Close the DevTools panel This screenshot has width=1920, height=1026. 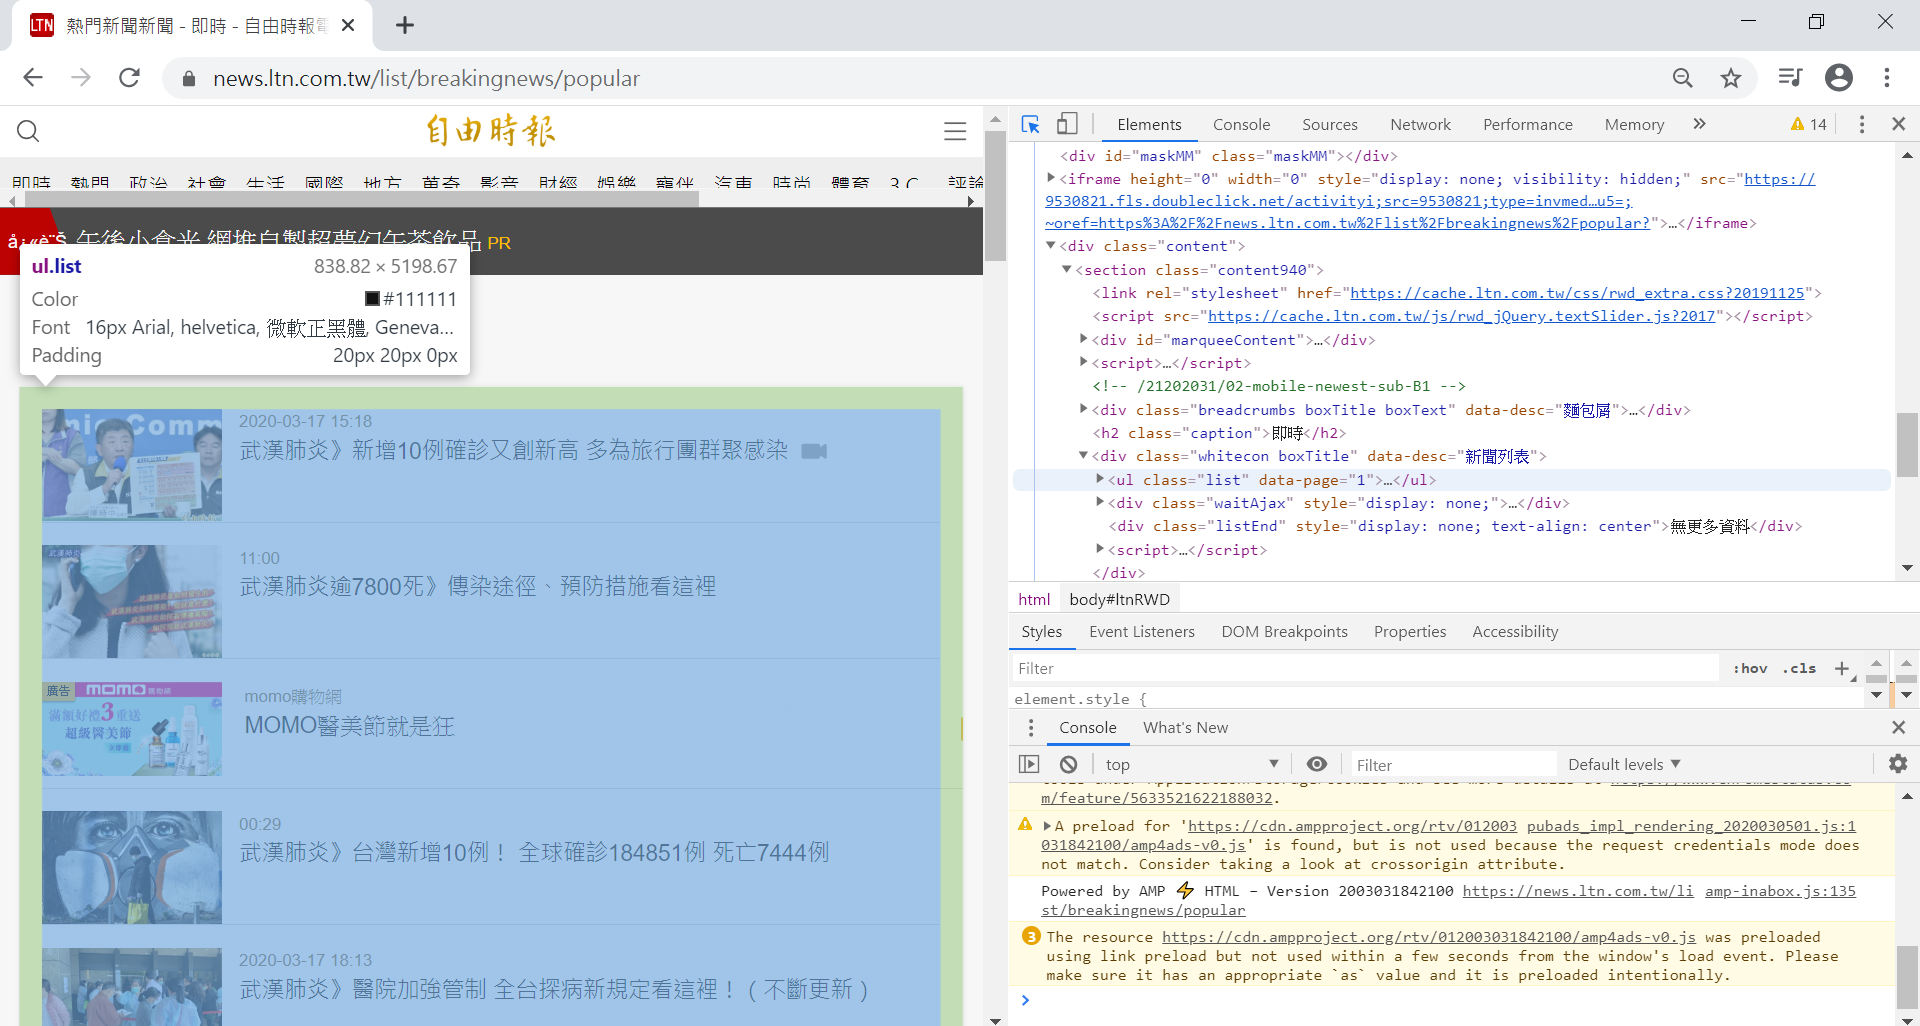[1898, 124]
